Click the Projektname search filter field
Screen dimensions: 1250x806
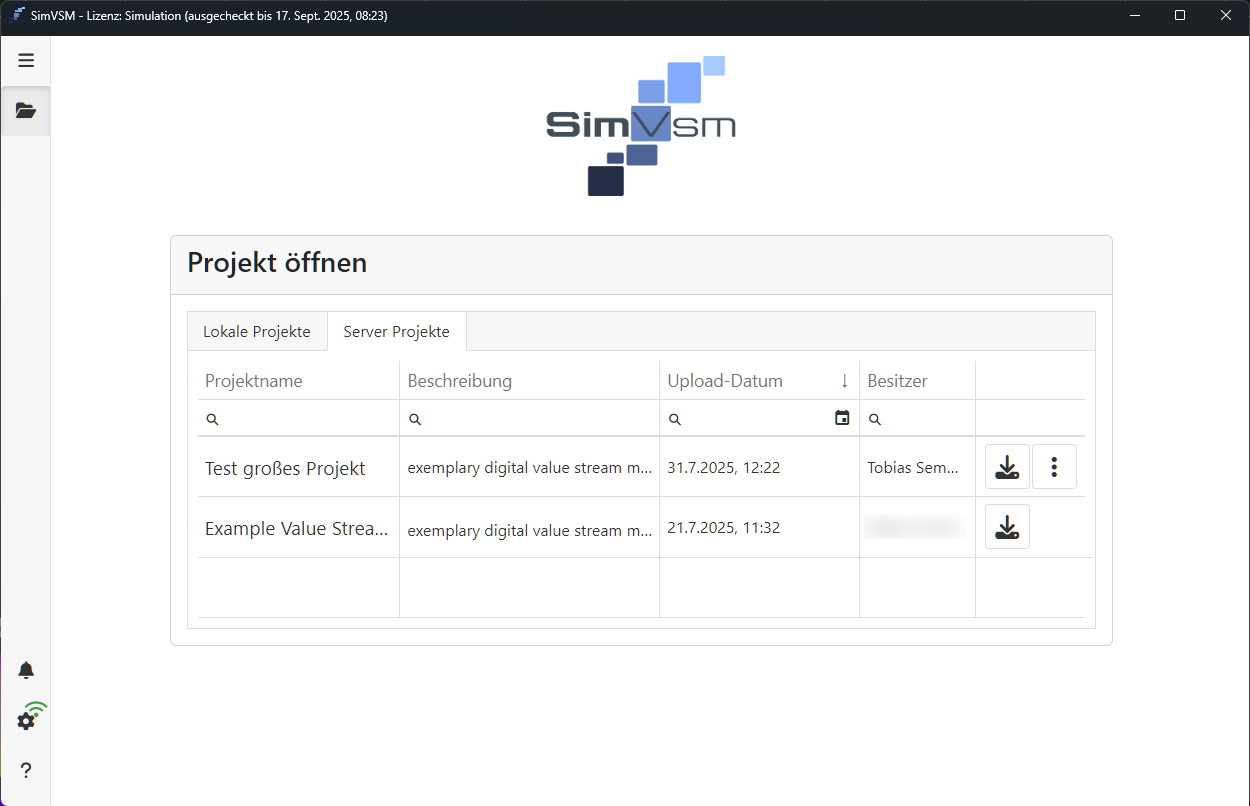coord(305,419)
